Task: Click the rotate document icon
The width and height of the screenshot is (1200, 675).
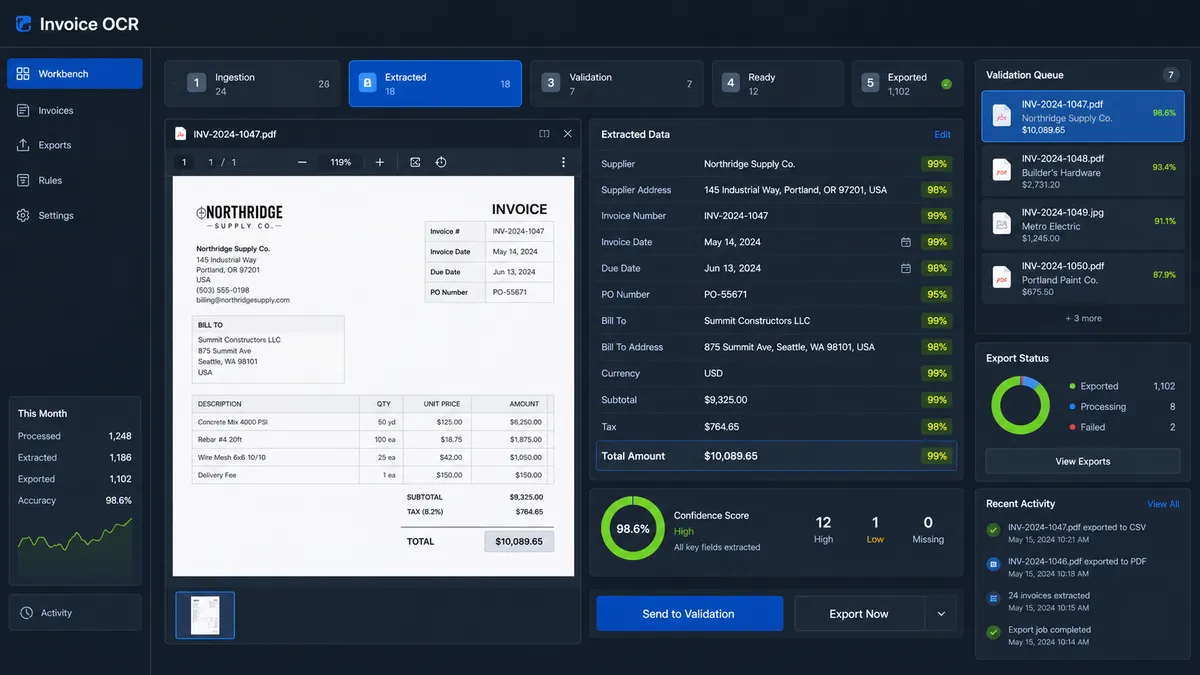Action: 441,162
